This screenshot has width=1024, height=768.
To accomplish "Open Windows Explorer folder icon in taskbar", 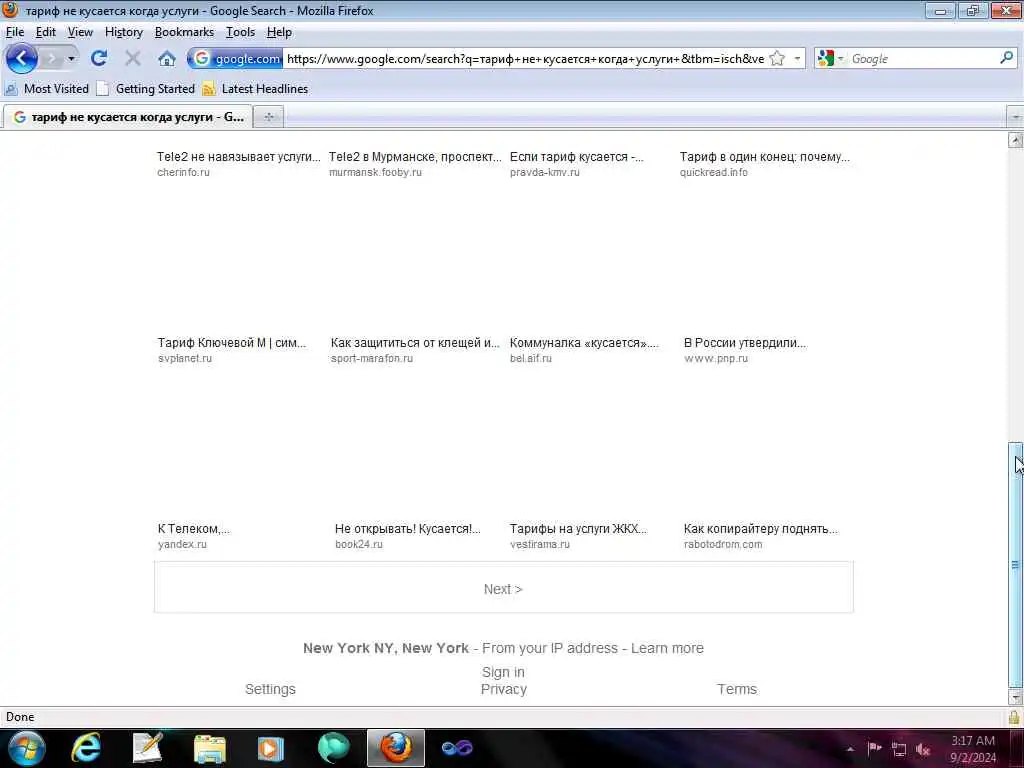I will point(210,748).
